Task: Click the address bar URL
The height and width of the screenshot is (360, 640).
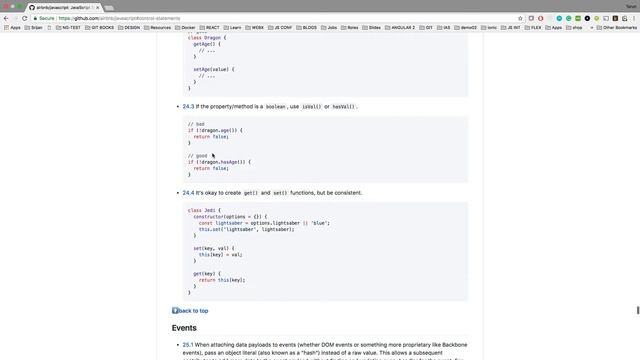Action: (x=119, y=18)
